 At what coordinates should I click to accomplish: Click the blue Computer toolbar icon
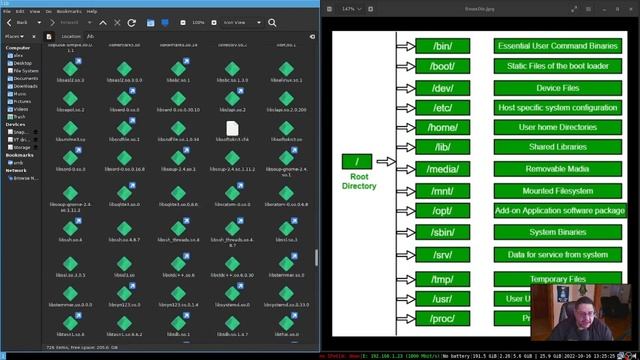tap(165, 23)
